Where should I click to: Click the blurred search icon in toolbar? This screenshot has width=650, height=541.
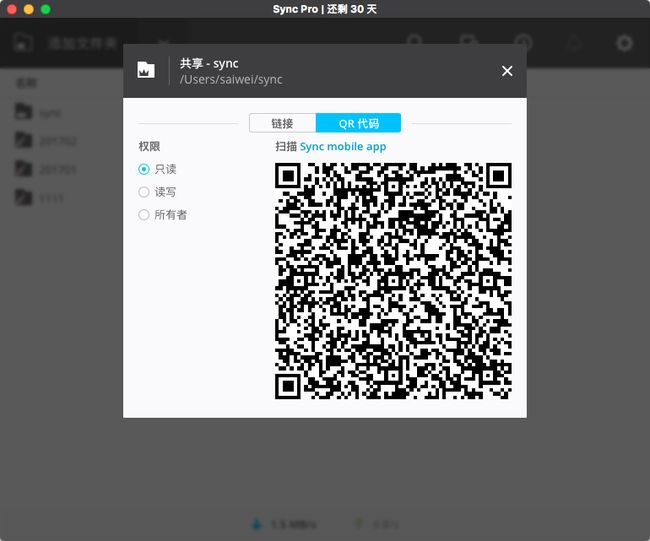click(415, 42)
